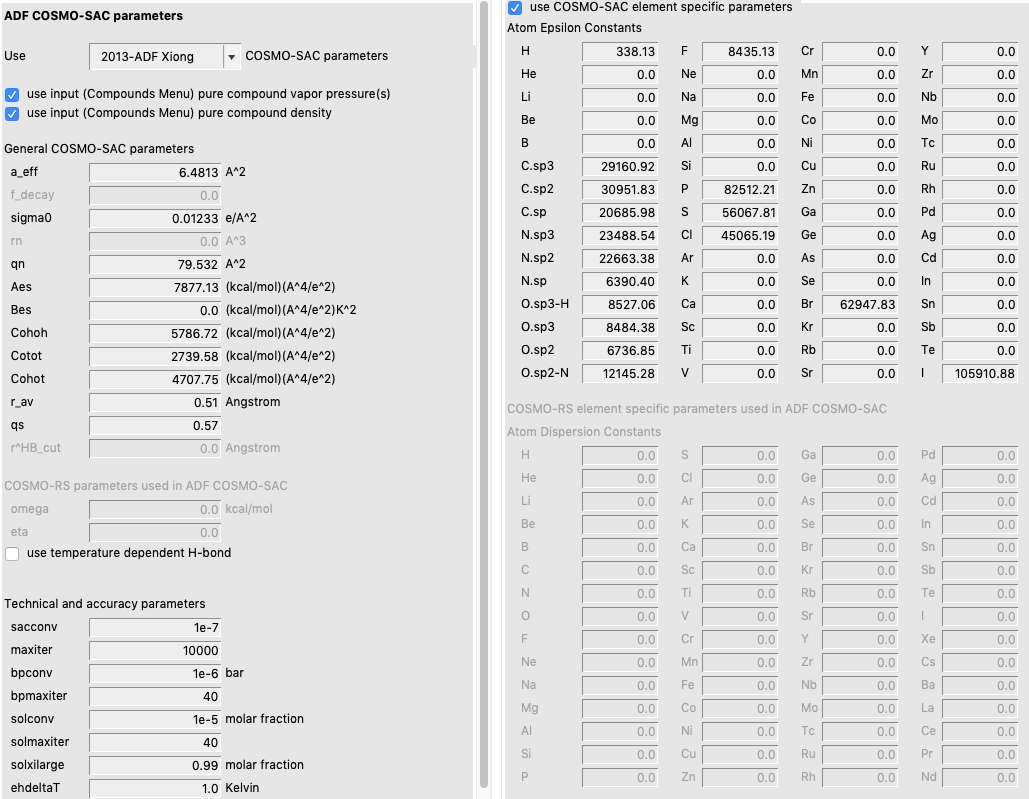Screen dimensions: 1029x799
Task: Click the Bes value field
Action: coord(155,310)
